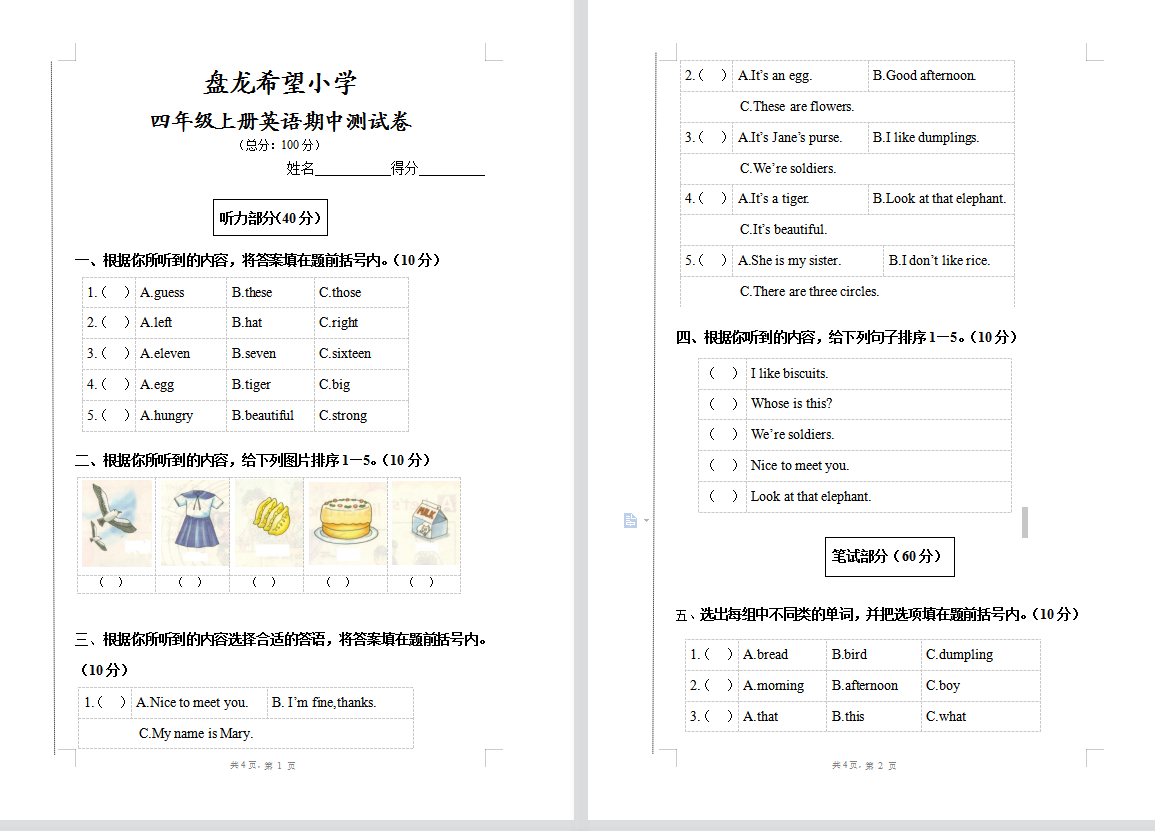
Task: Click the sentence C.There are three circles.
Action: click(x=810, y=292)
